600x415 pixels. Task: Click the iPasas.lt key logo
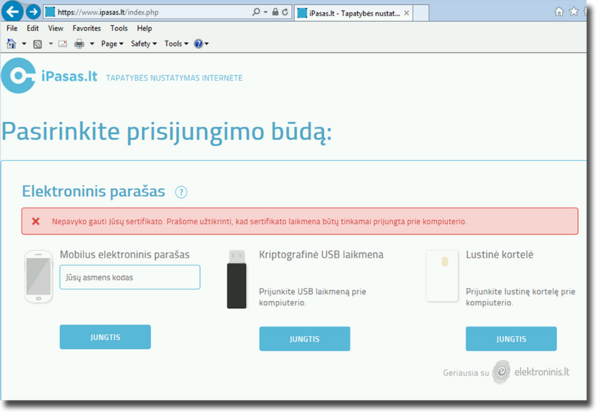pyautogui.click(x=19, y=77)
